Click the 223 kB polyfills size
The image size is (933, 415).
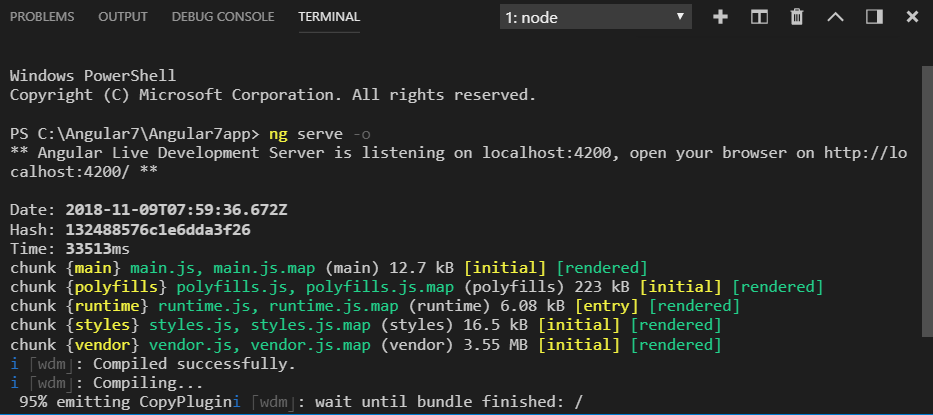pyautogui.click(x=602, y=287)
